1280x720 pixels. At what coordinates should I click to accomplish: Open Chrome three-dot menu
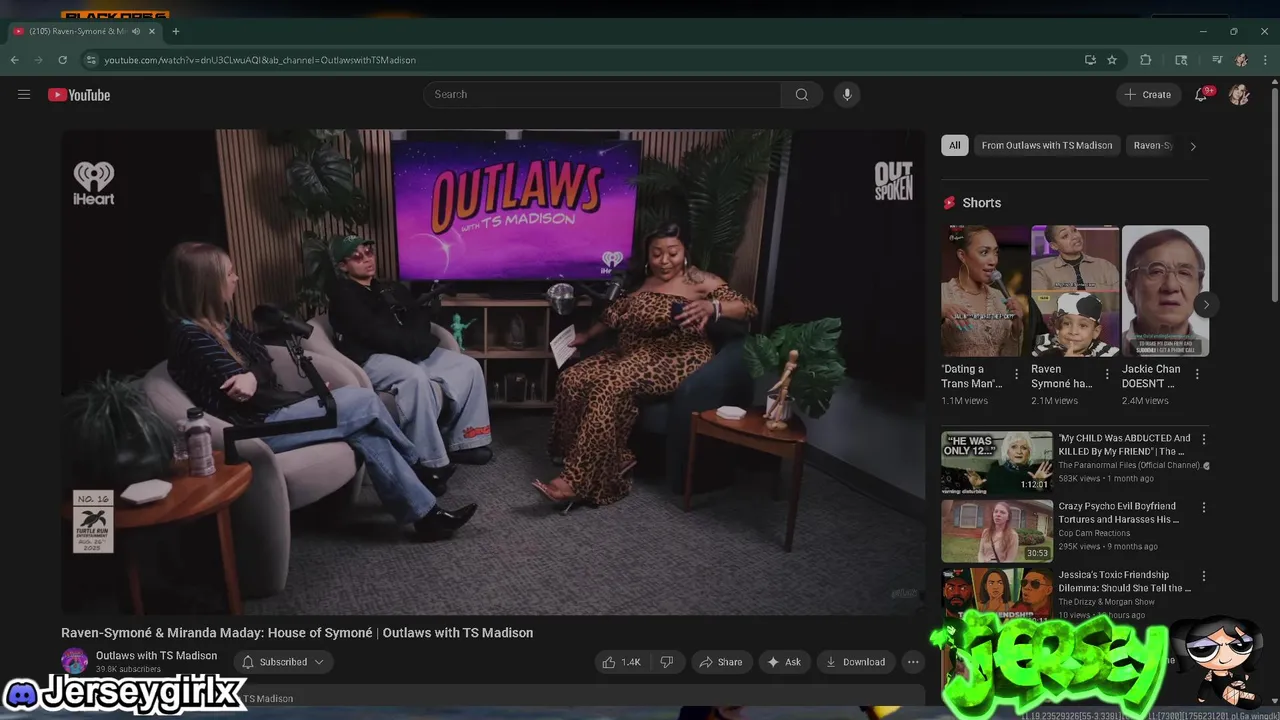point(1266,60)
